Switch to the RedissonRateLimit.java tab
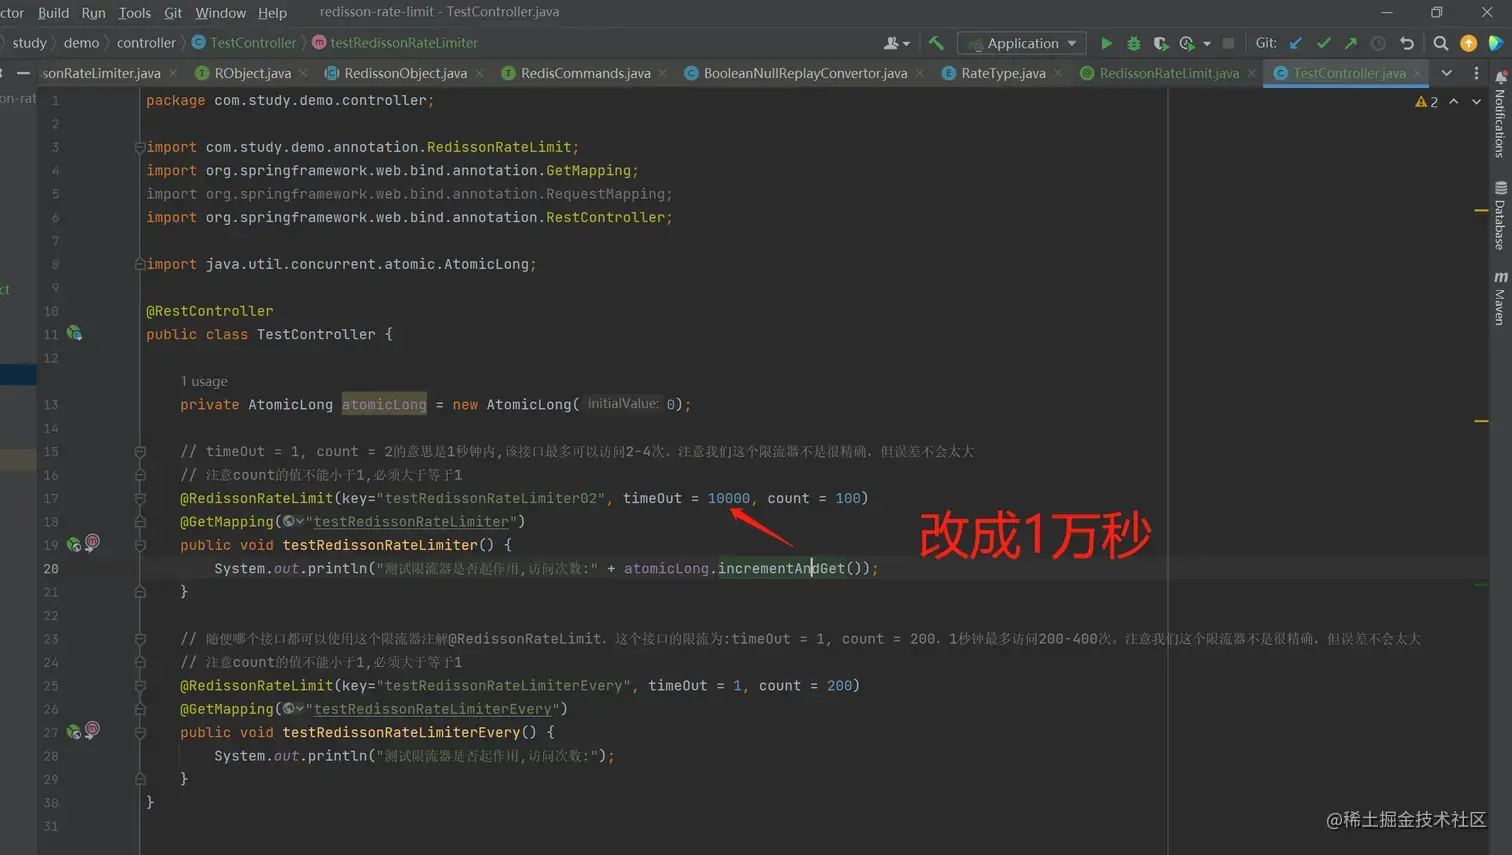The width and height of the screenshot is (1512, 855). [x=1169, y=73]
